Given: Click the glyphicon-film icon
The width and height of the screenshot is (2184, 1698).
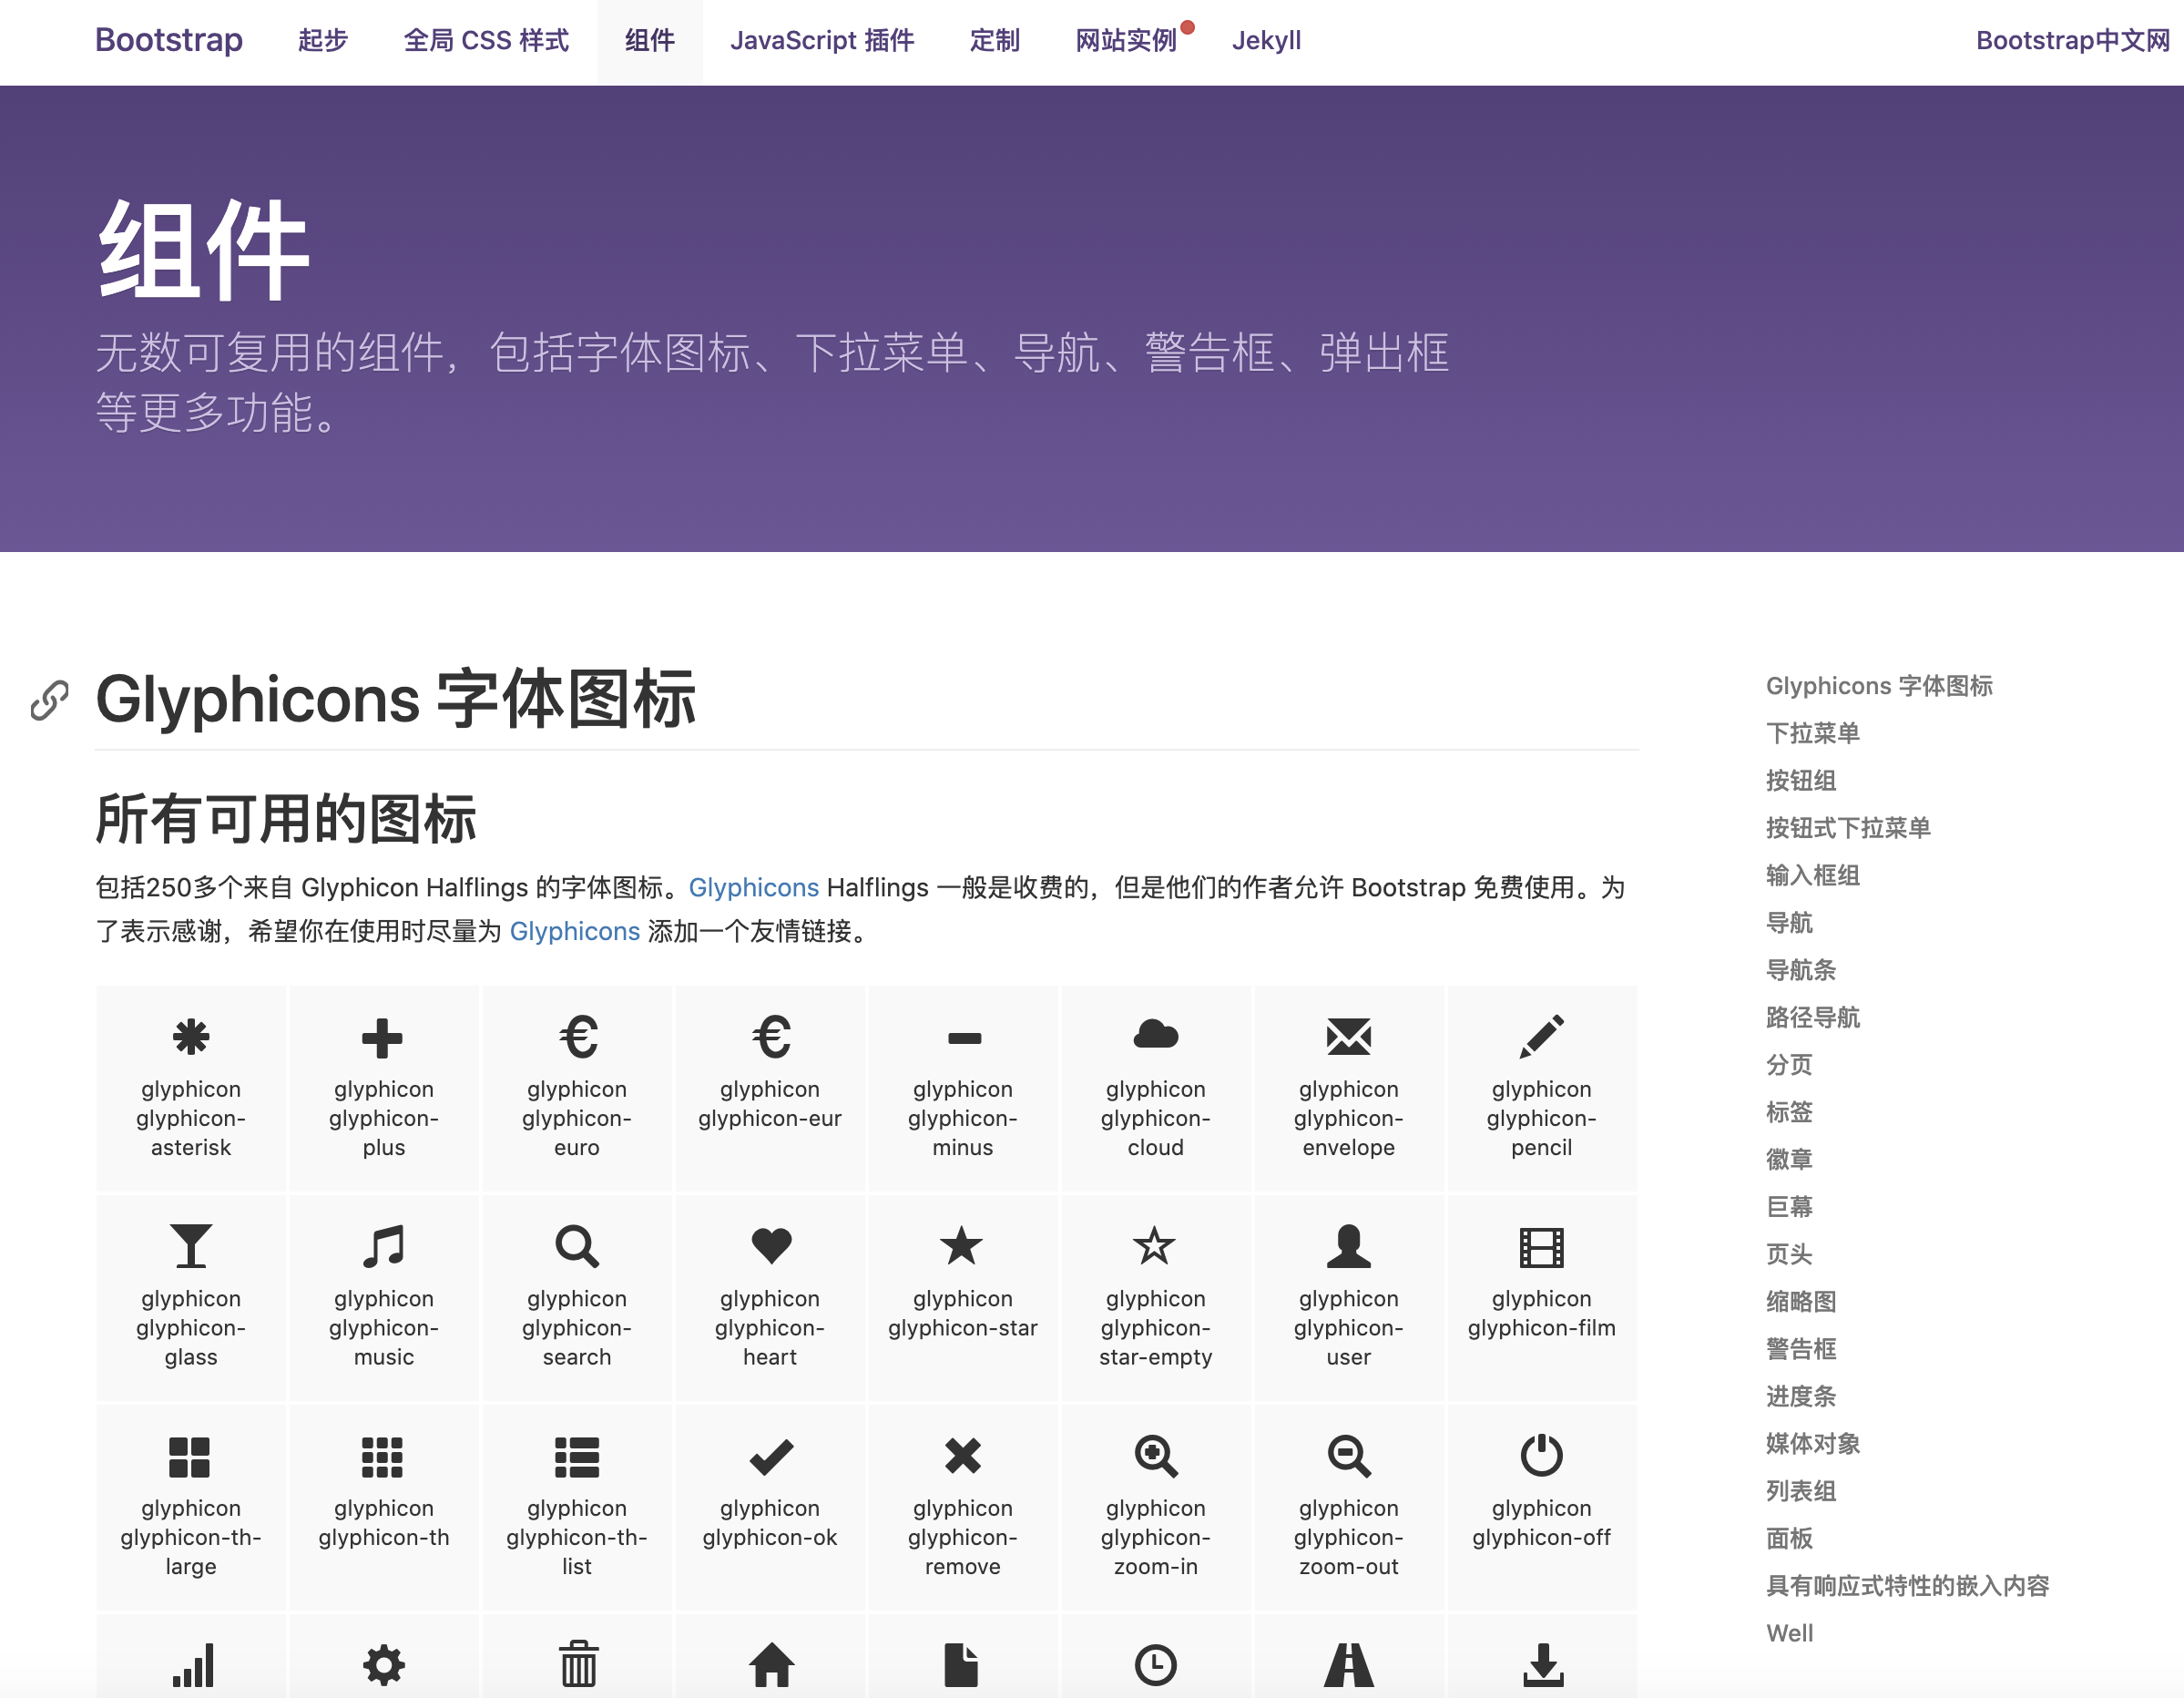Looking at the screenshot, I should (1541, 1247).
